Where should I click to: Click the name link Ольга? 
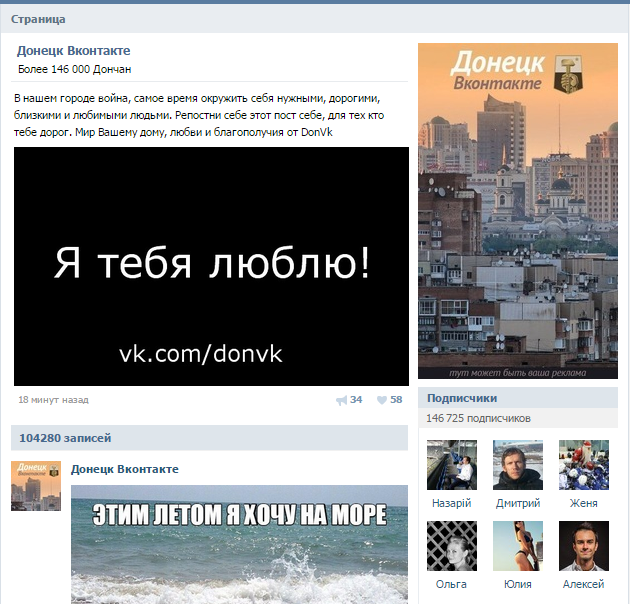coord(451,584)
